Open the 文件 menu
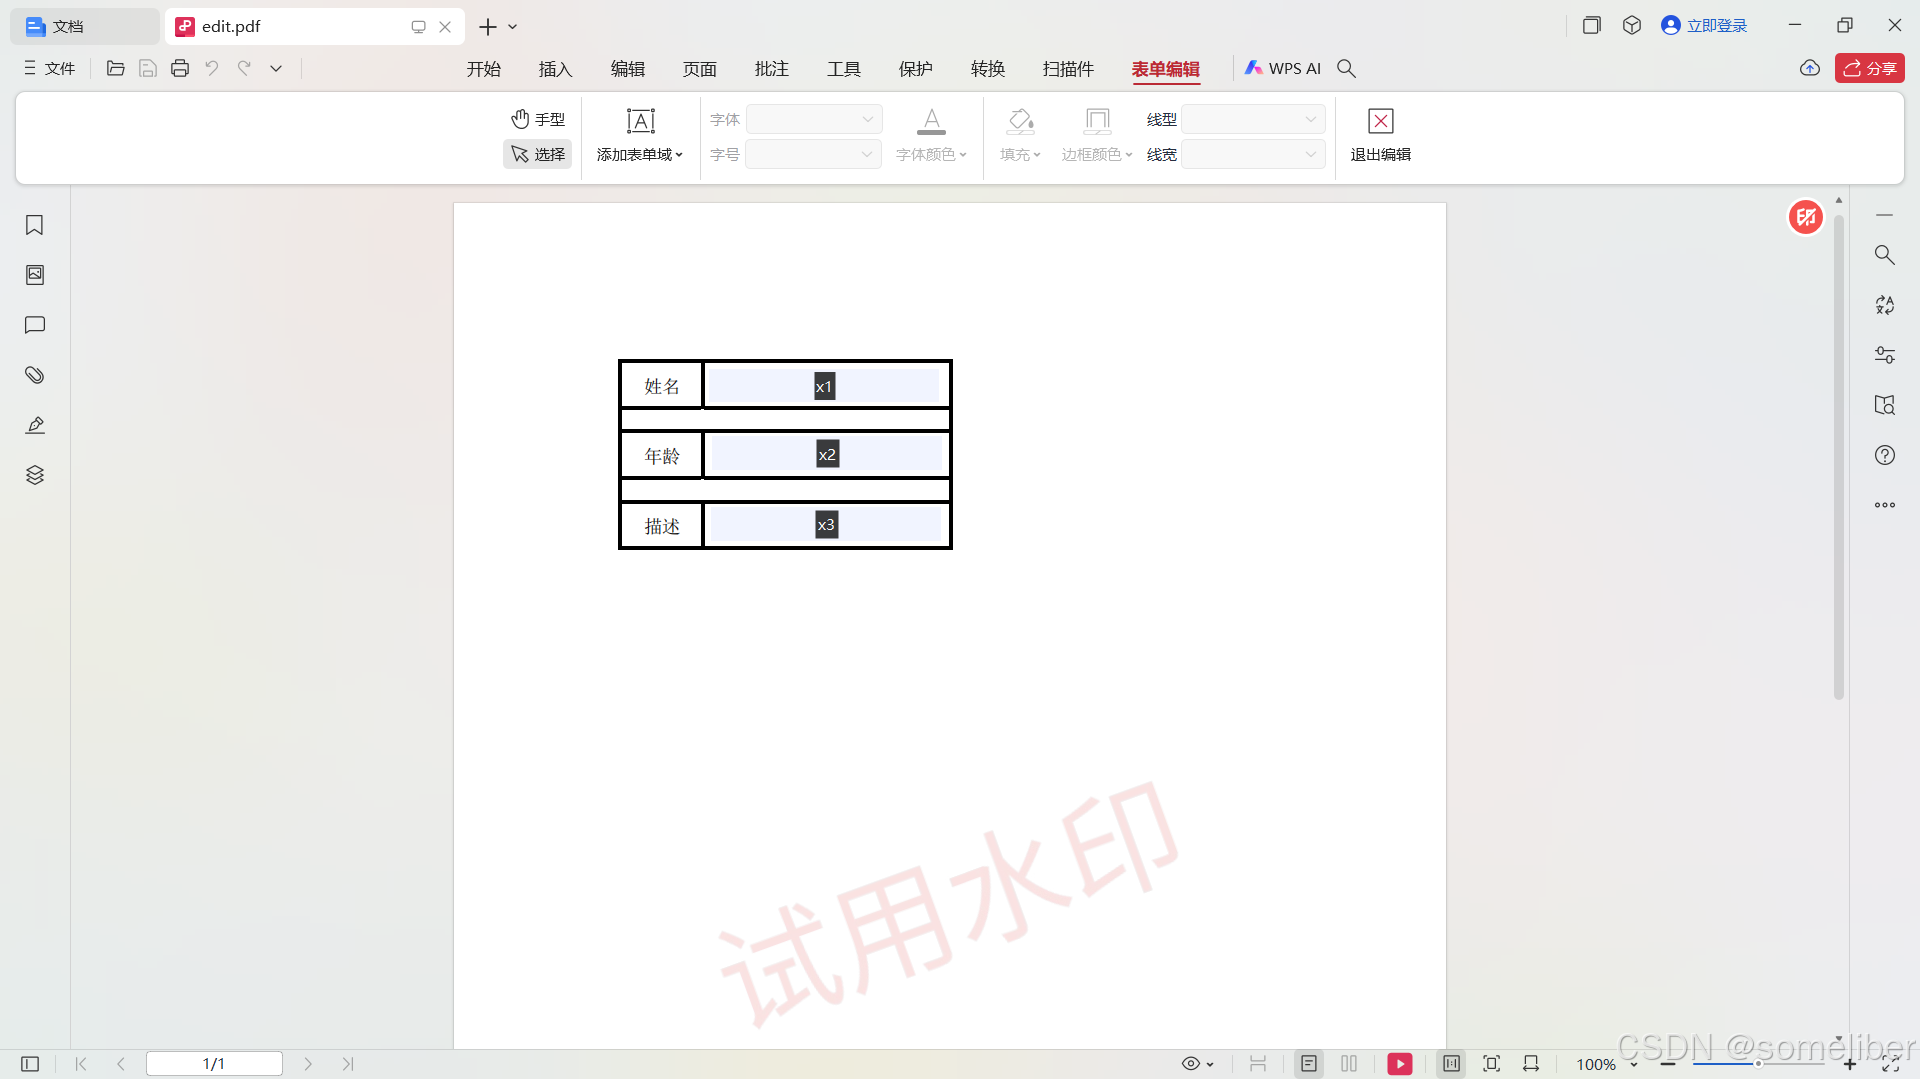 pos(50,68)
